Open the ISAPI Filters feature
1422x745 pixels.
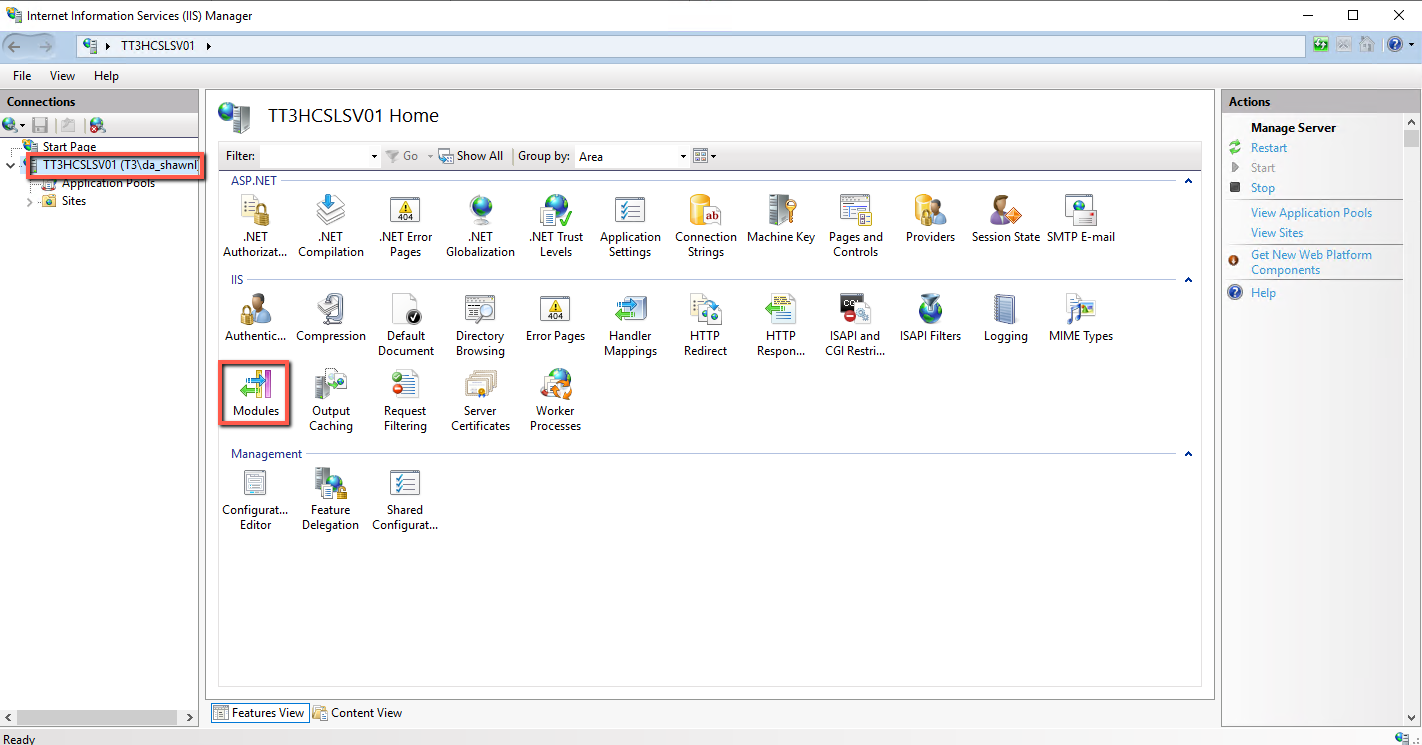tap(930, 317)
